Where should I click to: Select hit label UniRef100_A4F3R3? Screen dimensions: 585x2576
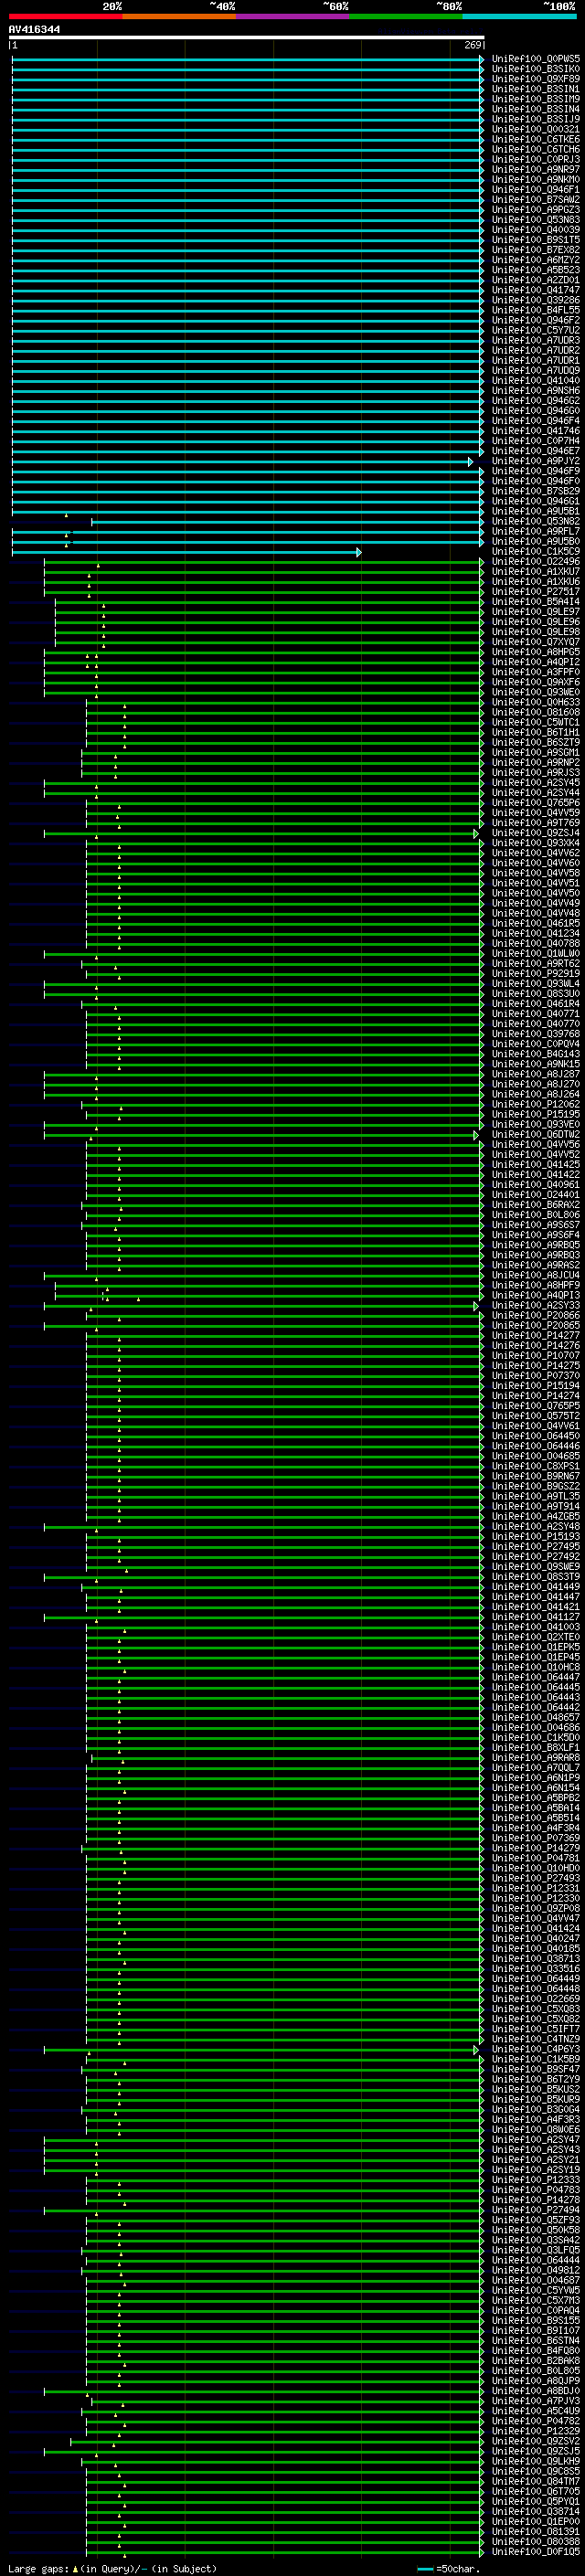pos(536,2119)
